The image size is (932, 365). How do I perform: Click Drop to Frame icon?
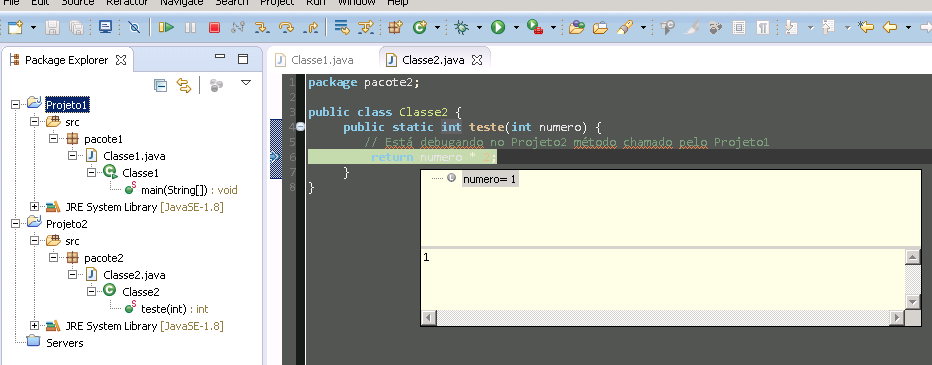(342, 27)
